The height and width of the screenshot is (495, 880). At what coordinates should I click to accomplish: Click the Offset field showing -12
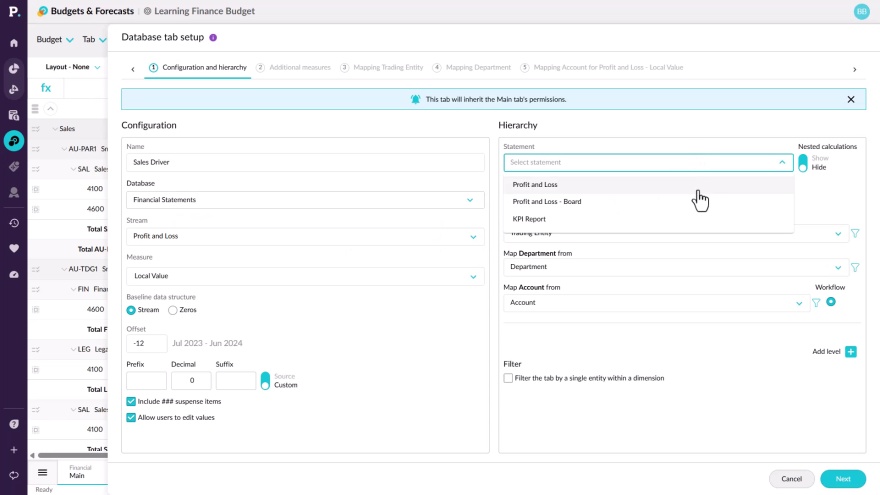pyautogui.click(x=146, y=343)
